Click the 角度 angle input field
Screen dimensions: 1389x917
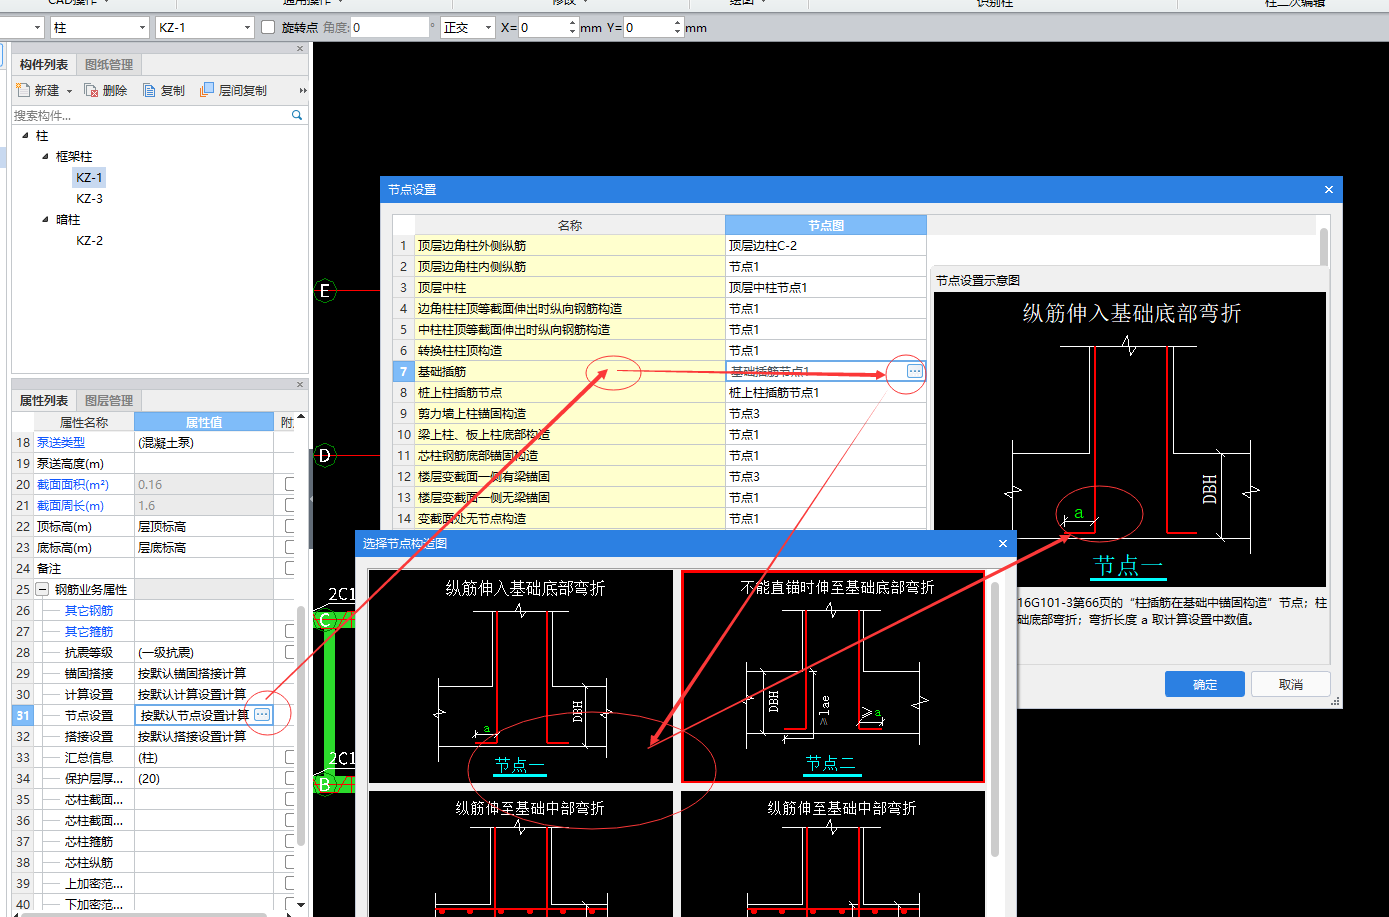[390, 28]
